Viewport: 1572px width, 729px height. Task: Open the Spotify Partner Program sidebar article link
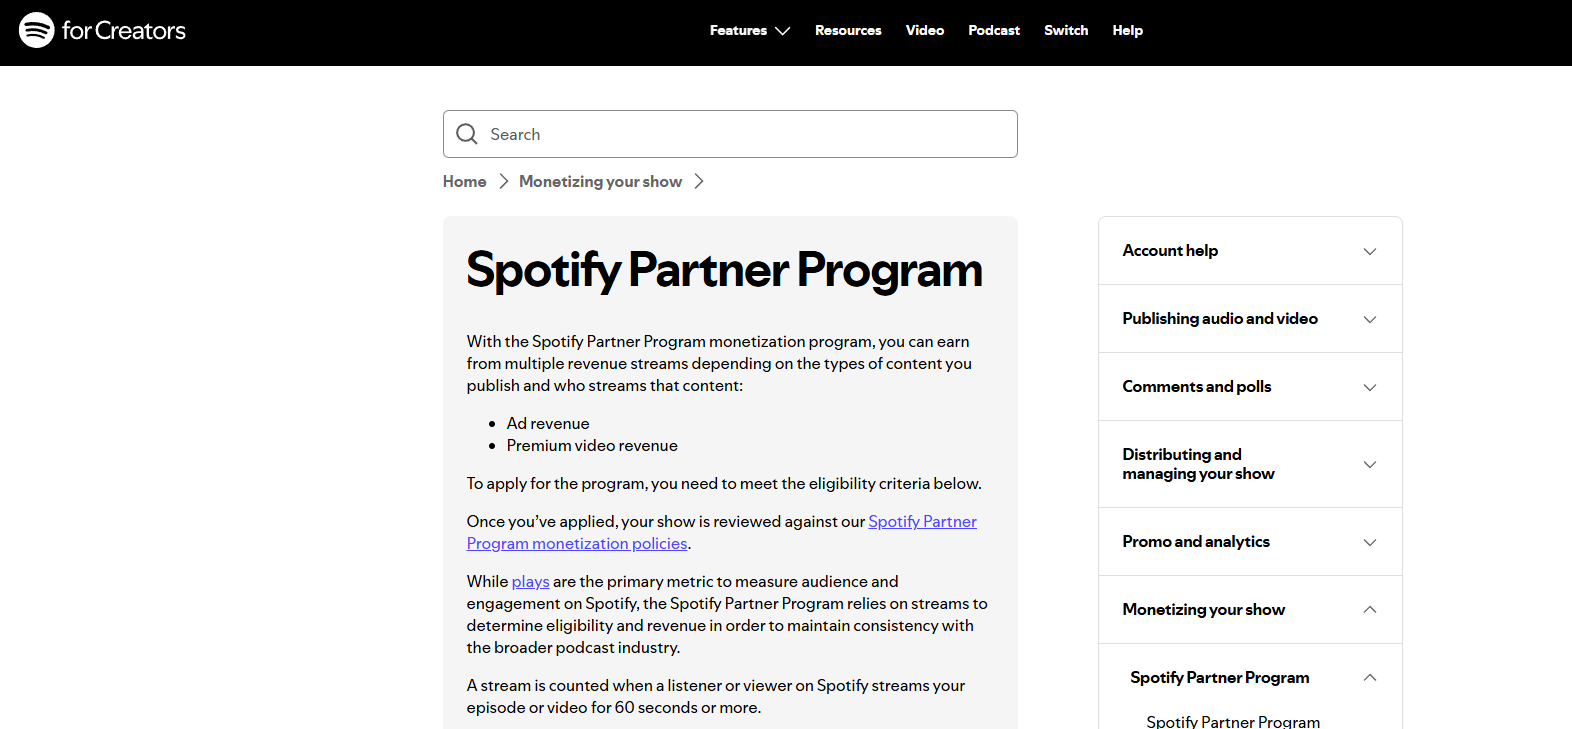click(1233, 721)
